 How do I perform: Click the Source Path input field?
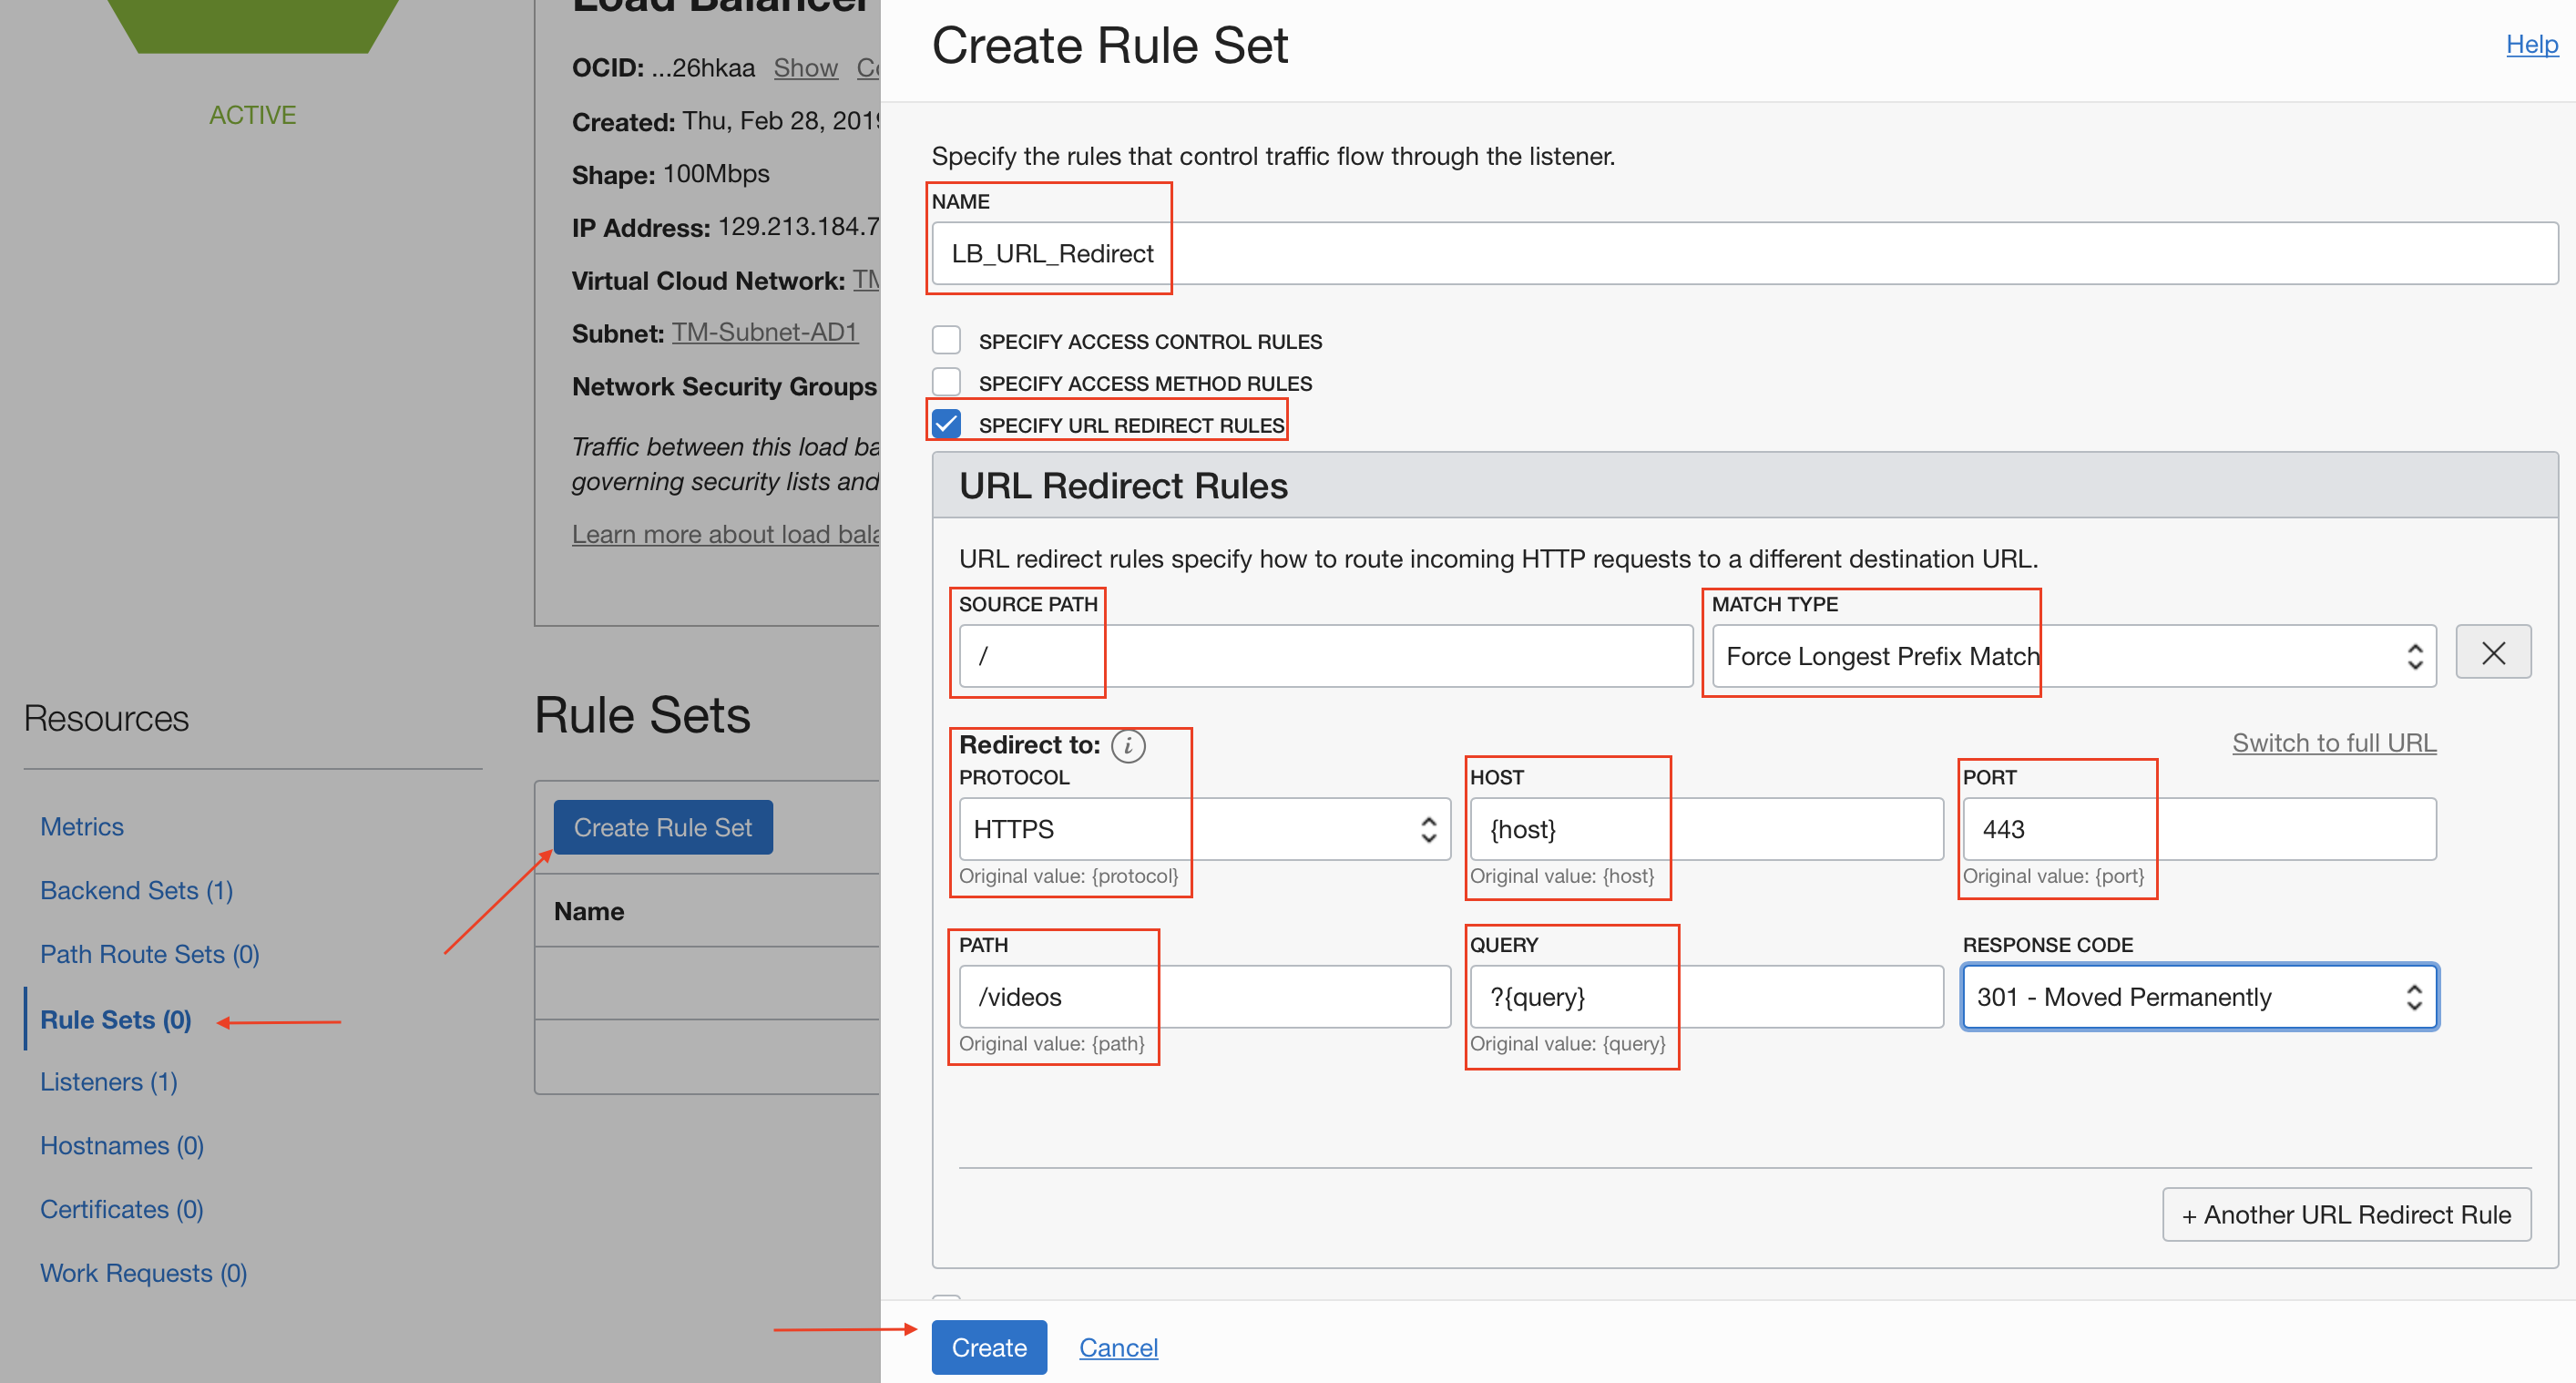[1325, 656]
